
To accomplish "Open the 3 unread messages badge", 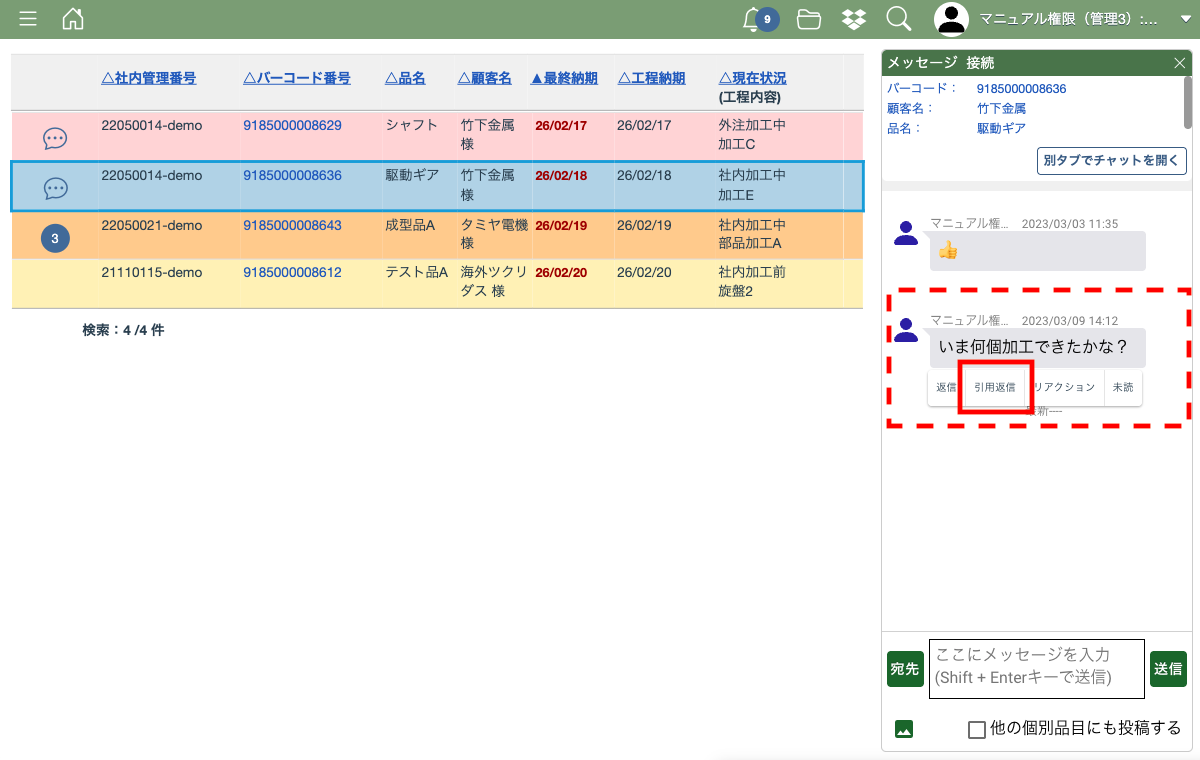I will pos(55,239).
